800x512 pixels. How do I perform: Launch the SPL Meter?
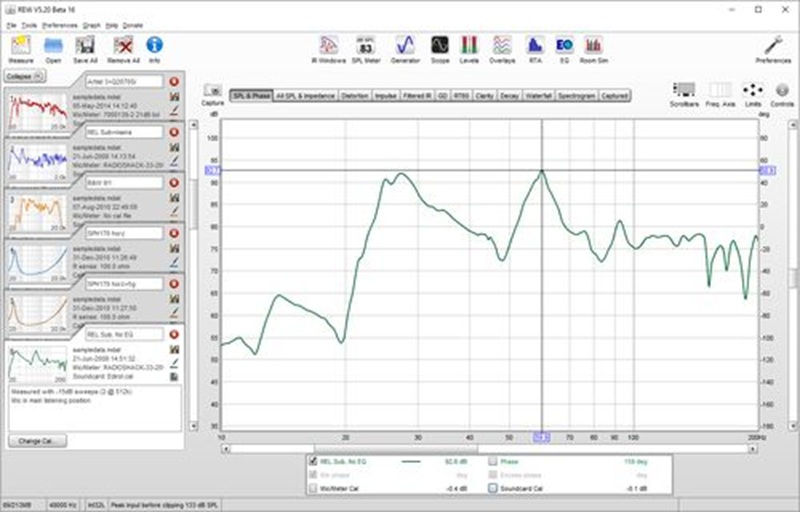366,49
